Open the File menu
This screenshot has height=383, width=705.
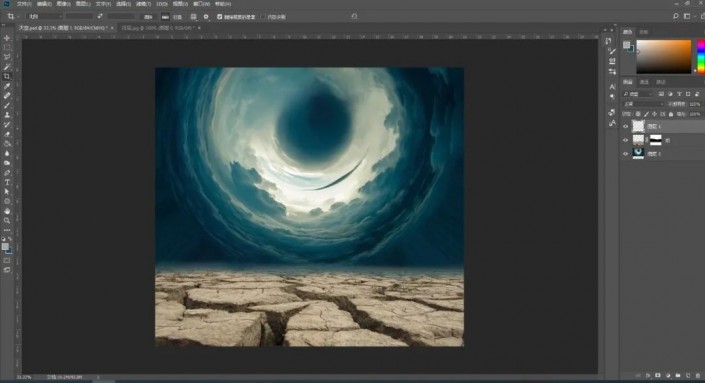coord(24,4)
